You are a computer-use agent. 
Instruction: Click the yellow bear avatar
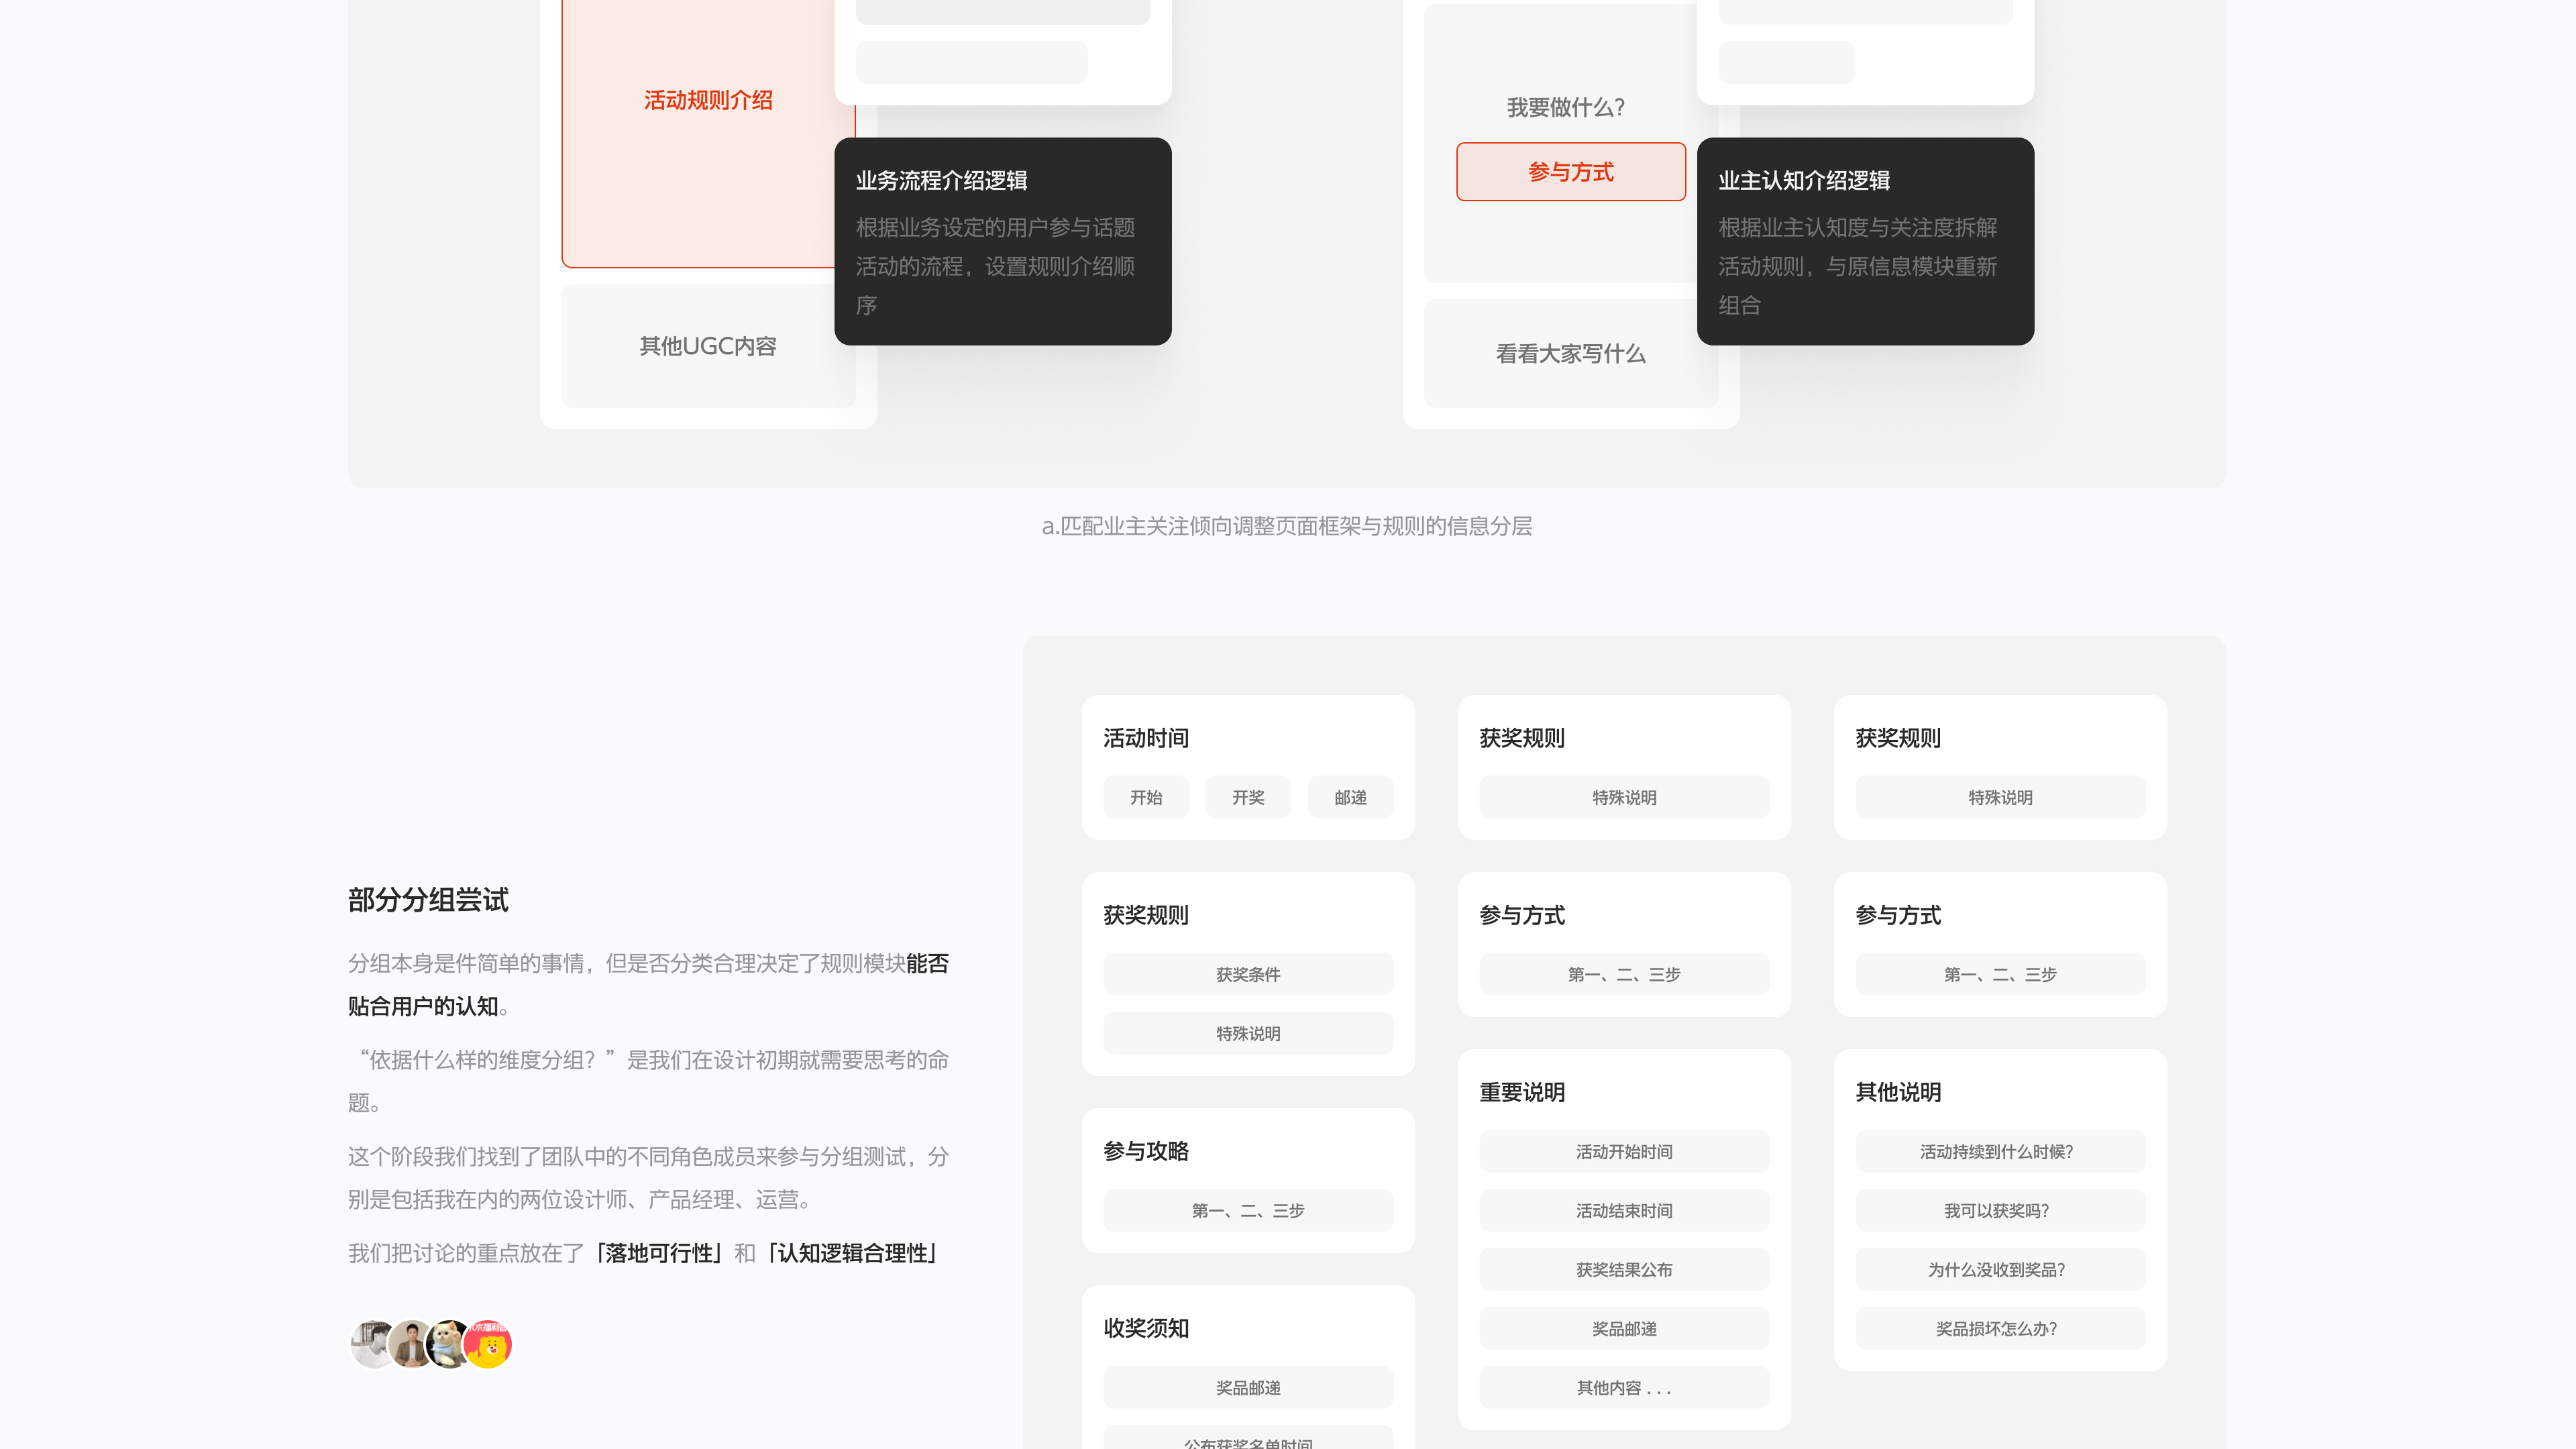pos(489,1344)
